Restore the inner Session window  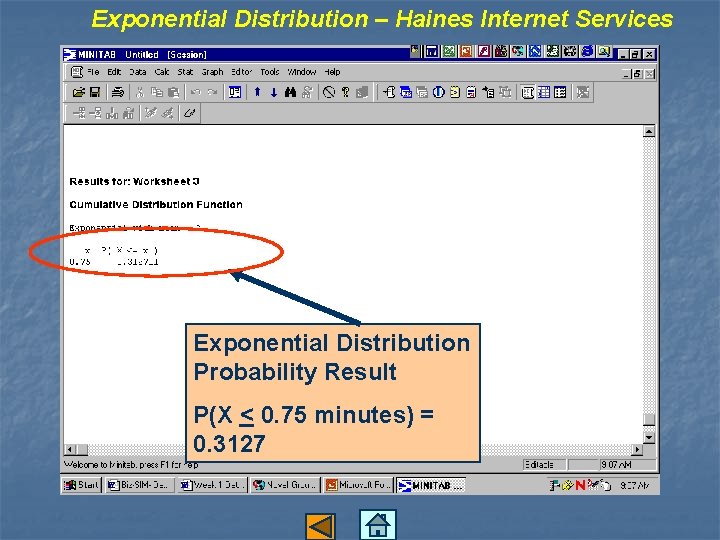[x=637, y=73]
